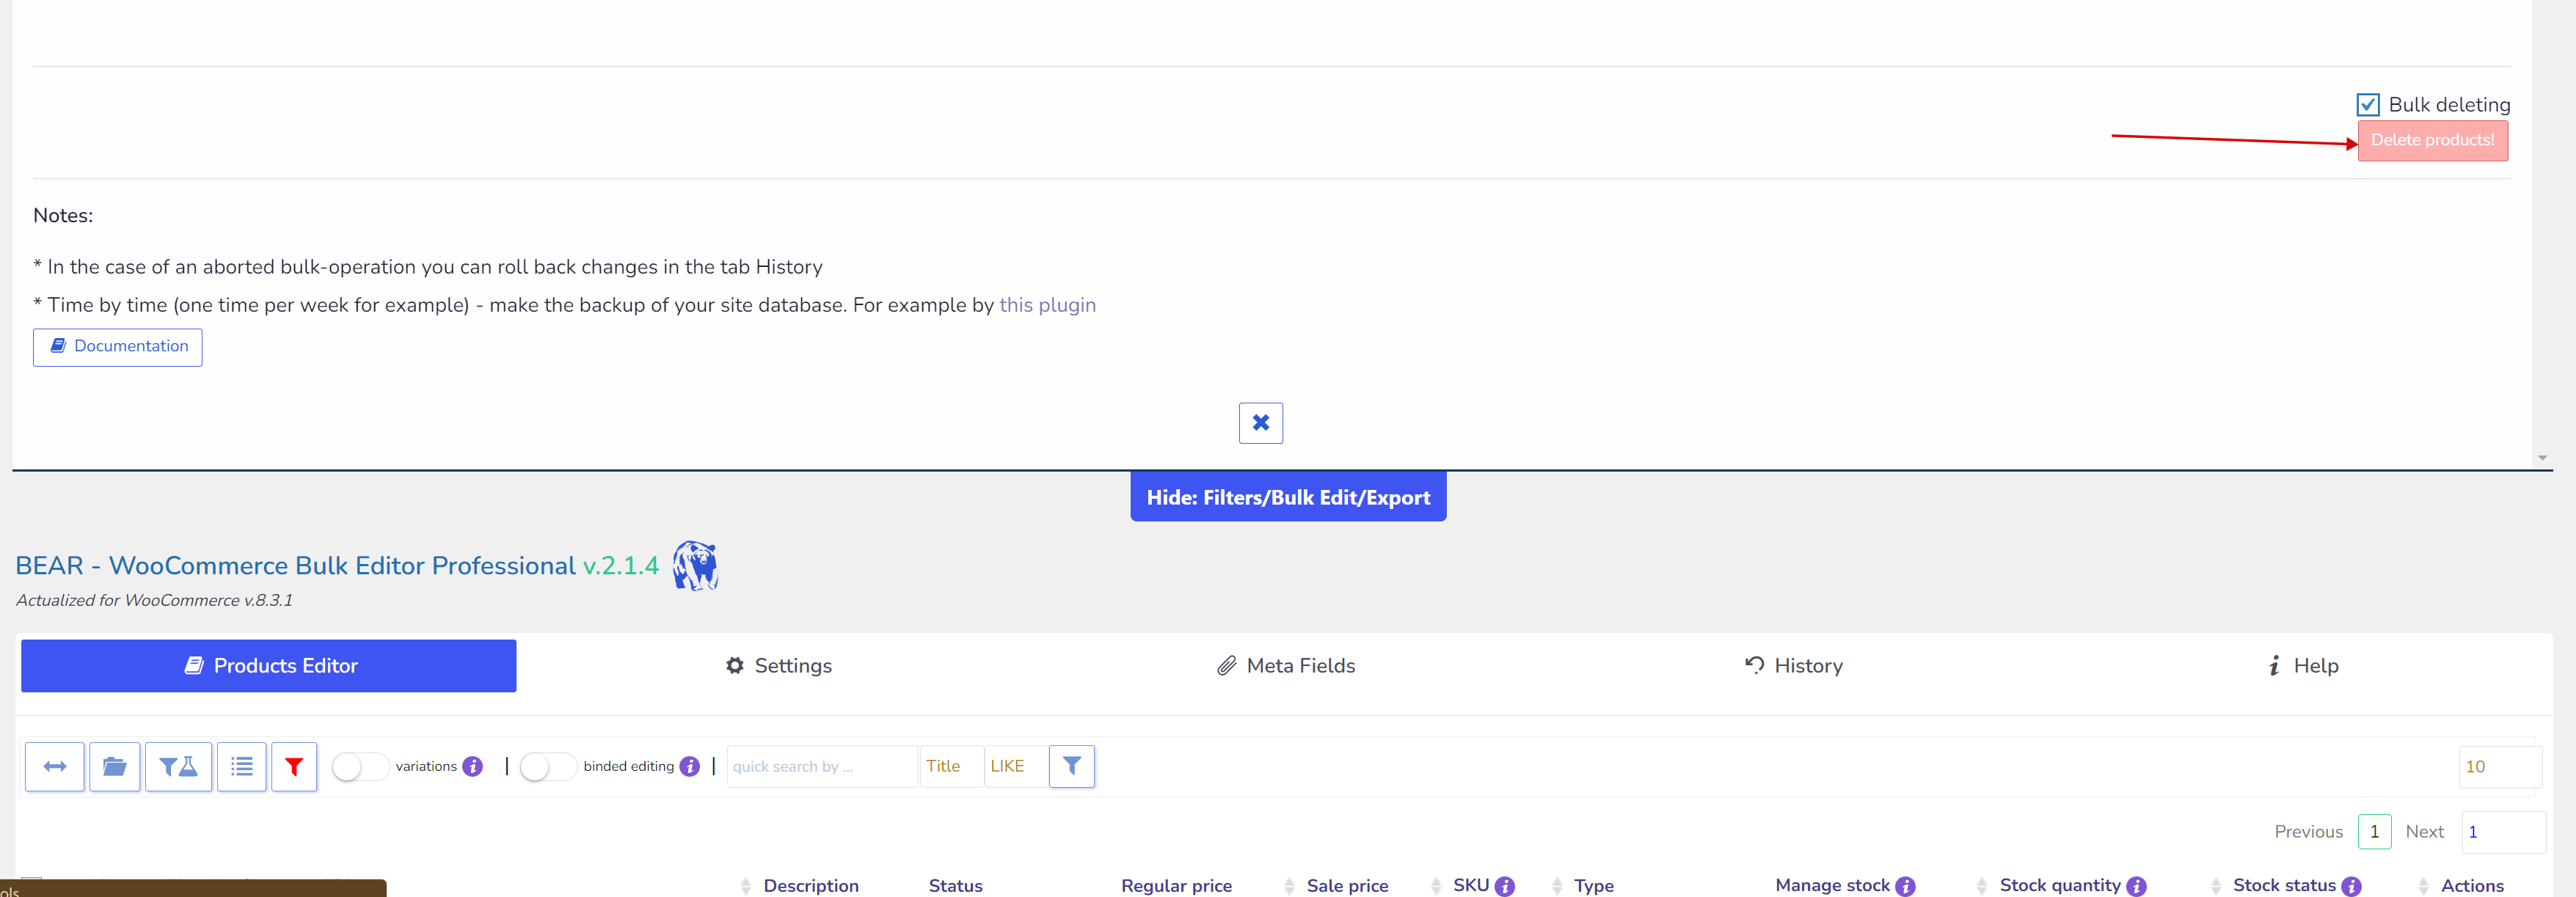Follow the 'this plugin' link
The width and height of the screenshot is (2576, 897).
(x=1047, y=305)
